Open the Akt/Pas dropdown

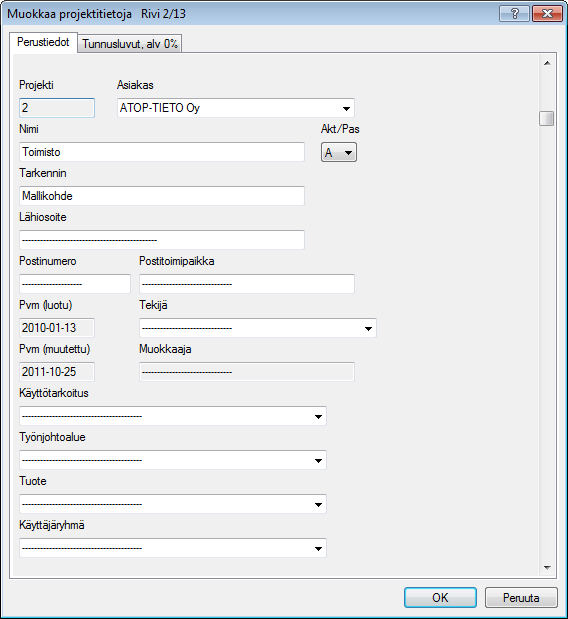(339, 152)
